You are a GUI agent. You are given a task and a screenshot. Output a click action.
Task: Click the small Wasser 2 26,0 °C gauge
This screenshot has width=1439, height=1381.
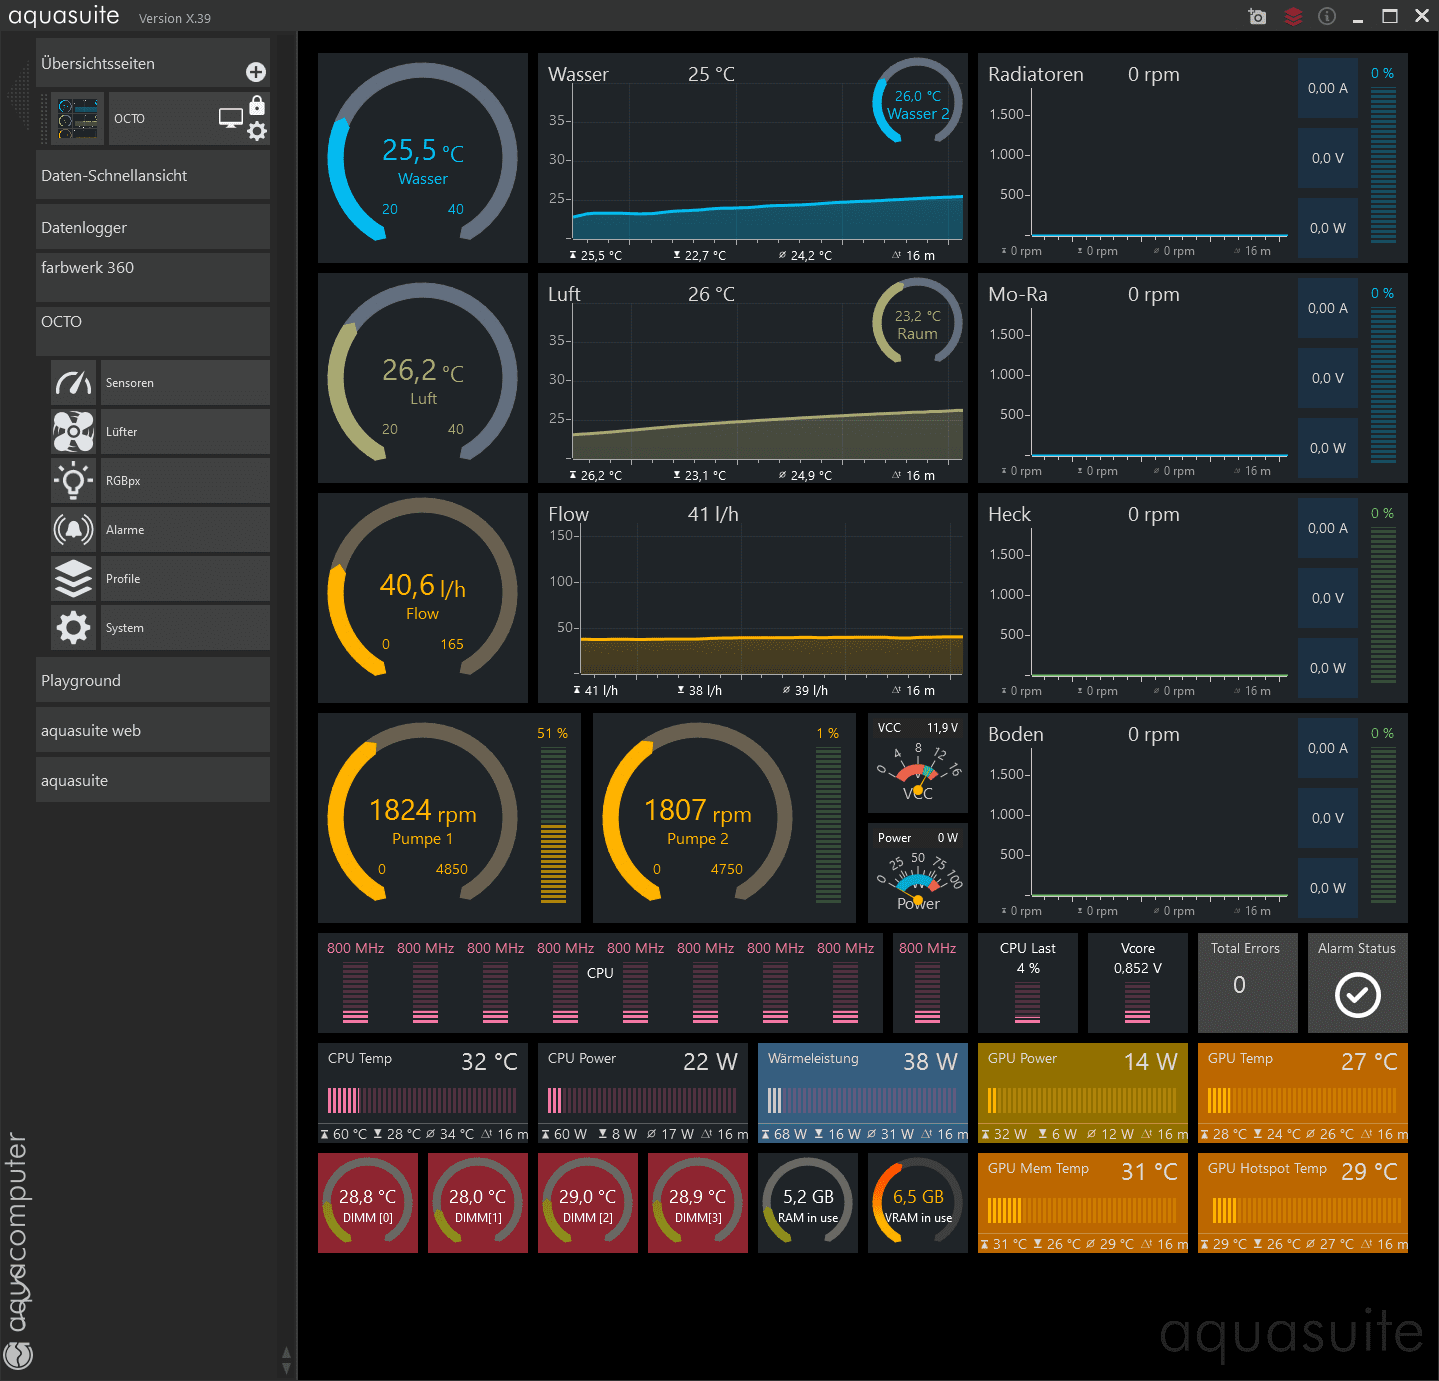click(x=918, y=103)
